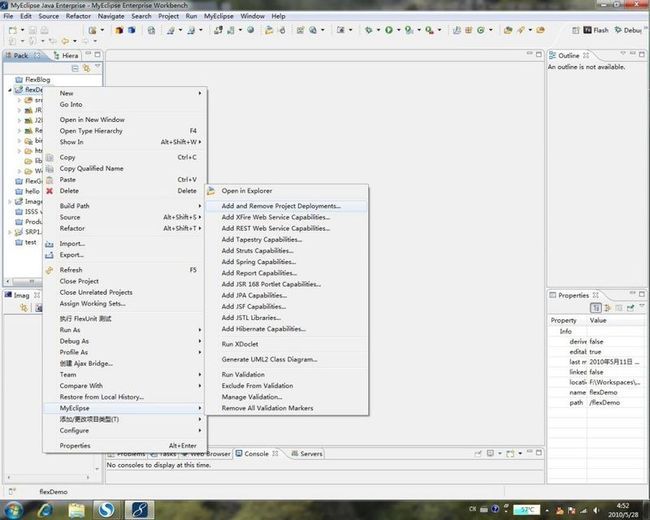Click the yellow Back navigation arrow icon

pos(65,41)
